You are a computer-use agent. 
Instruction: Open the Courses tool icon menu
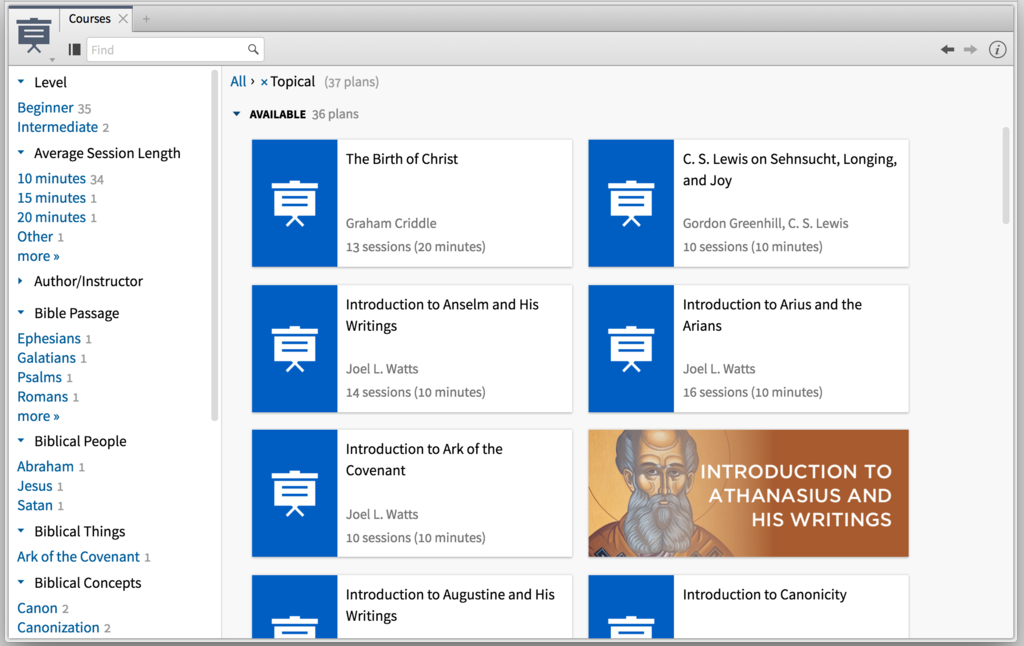click(34, 36)
